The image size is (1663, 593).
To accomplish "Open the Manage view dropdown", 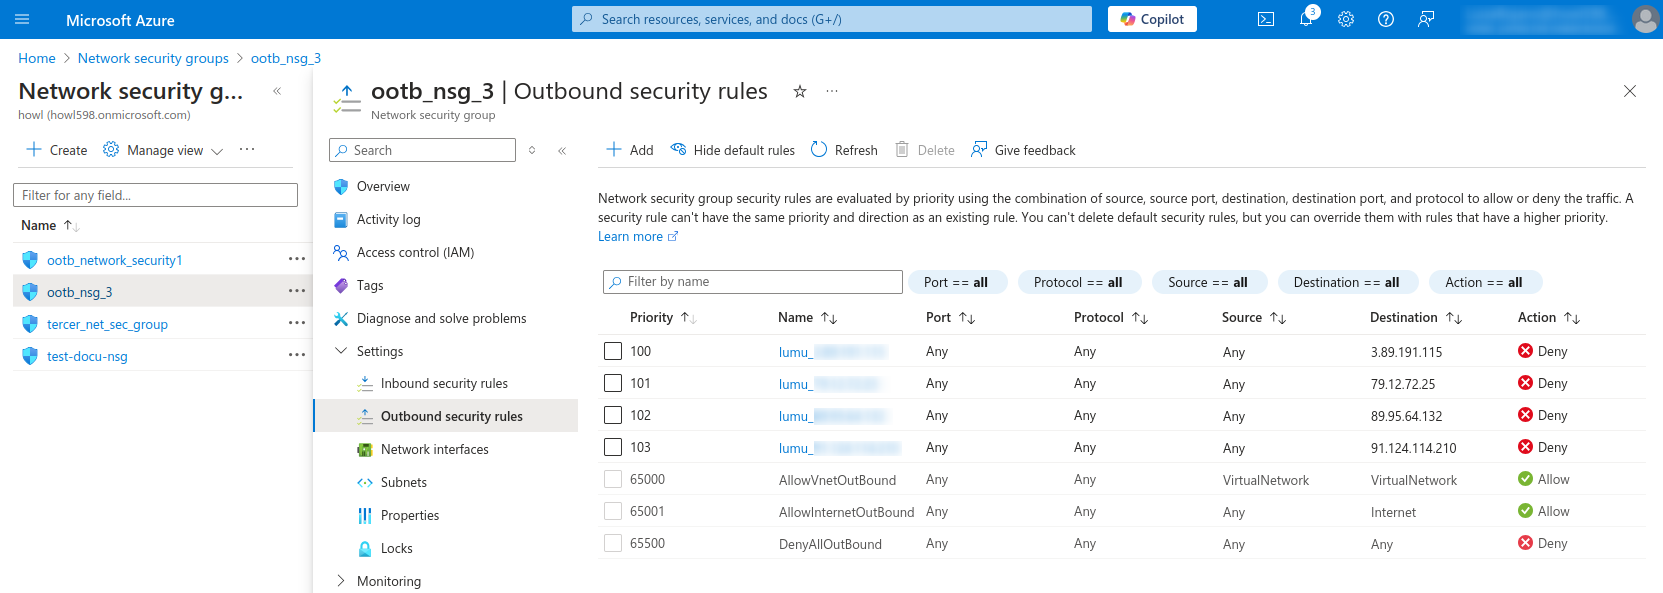I will 163,150.
